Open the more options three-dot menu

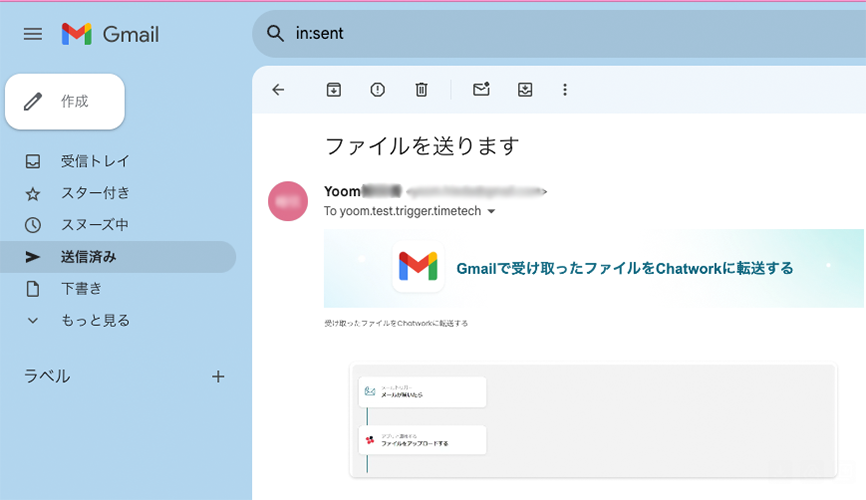point(564,90)
